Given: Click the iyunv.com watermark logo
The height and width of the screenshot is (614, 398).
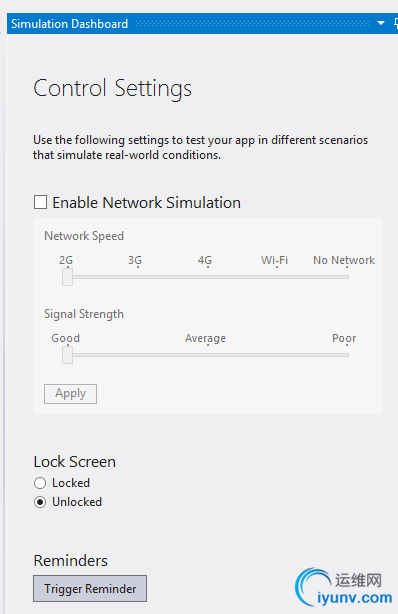Looking at the screenshot, I should point(344,587).
